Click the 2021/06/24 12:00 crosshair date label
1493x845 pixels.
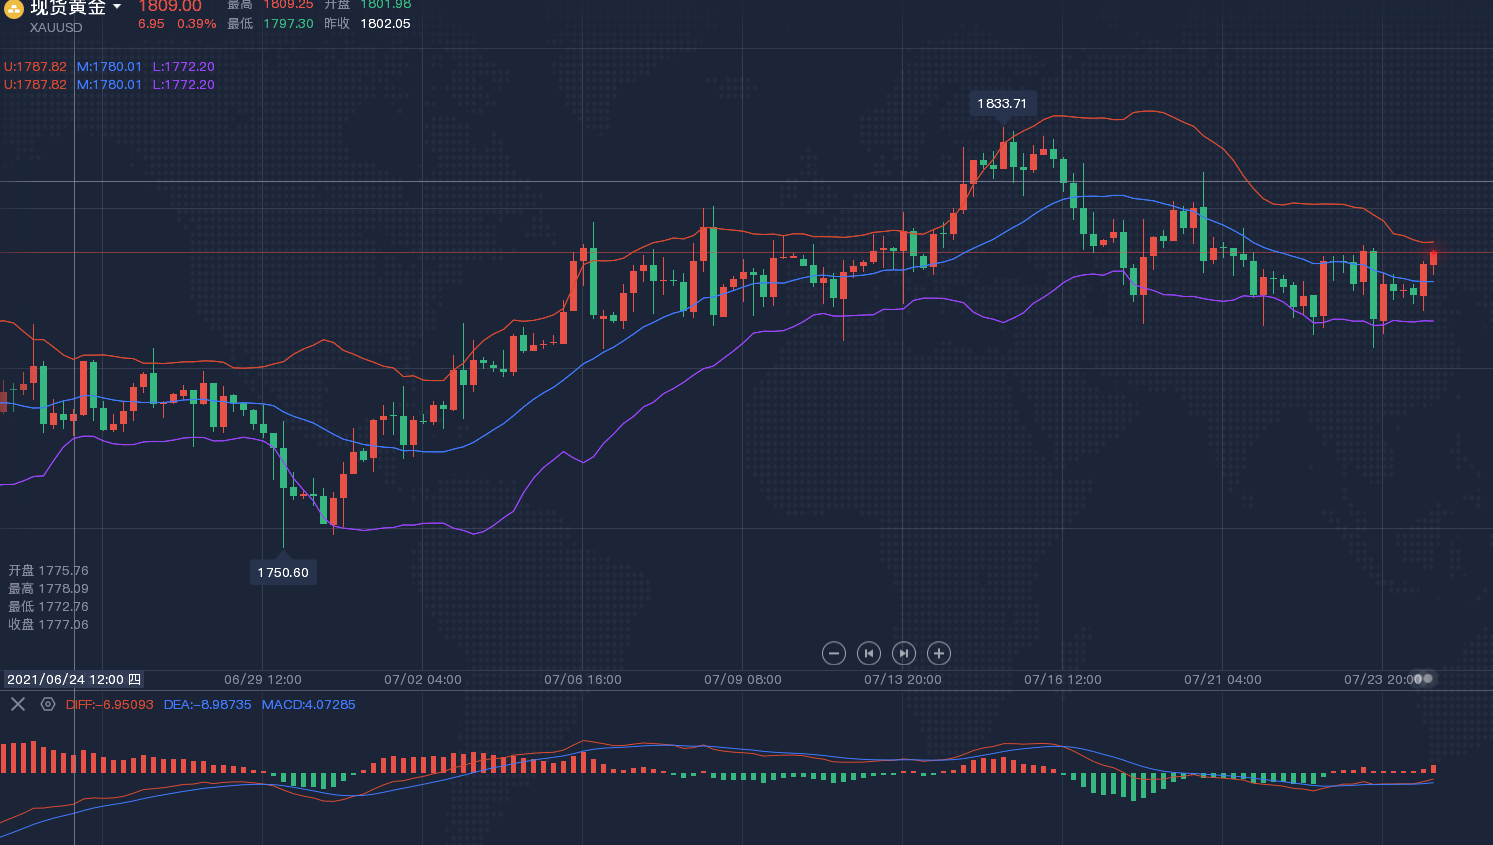[73, 679]
